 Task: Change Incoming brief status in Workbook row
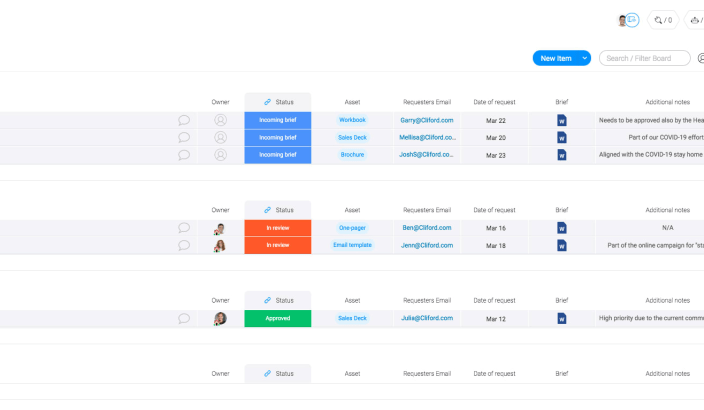point(277,120)
